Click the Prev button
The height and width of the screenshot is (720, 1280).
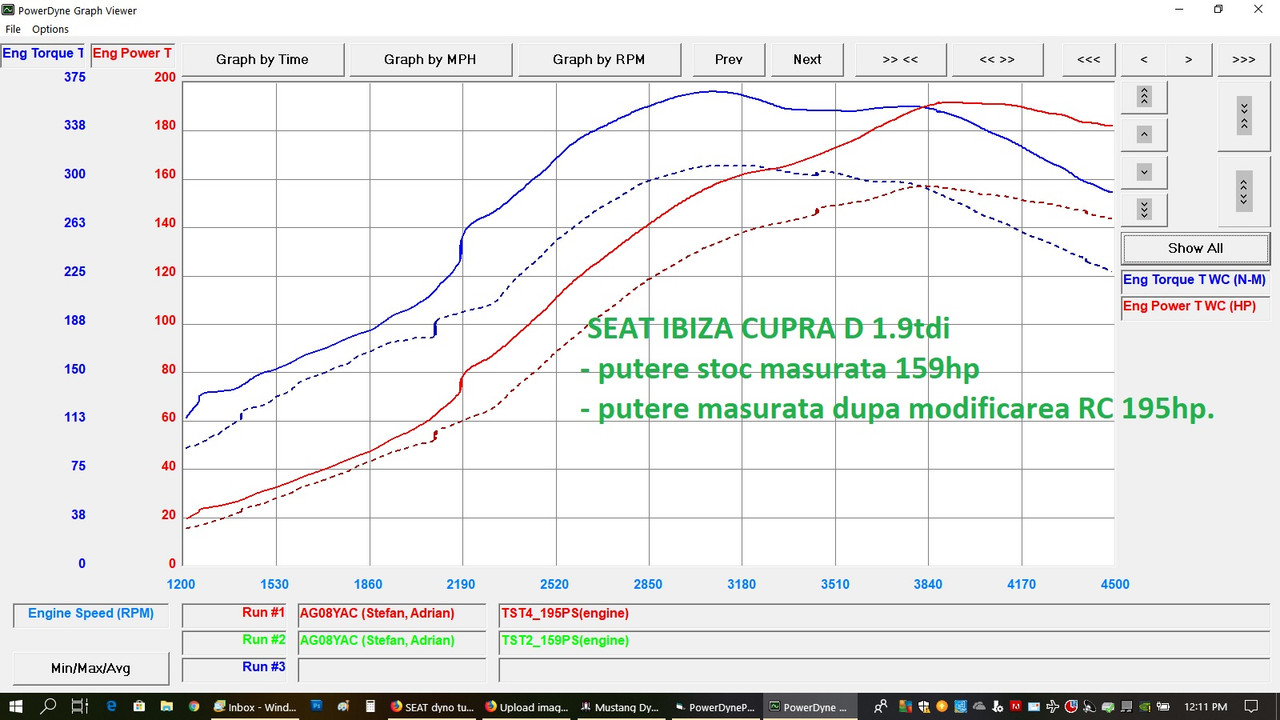point(729,59)
